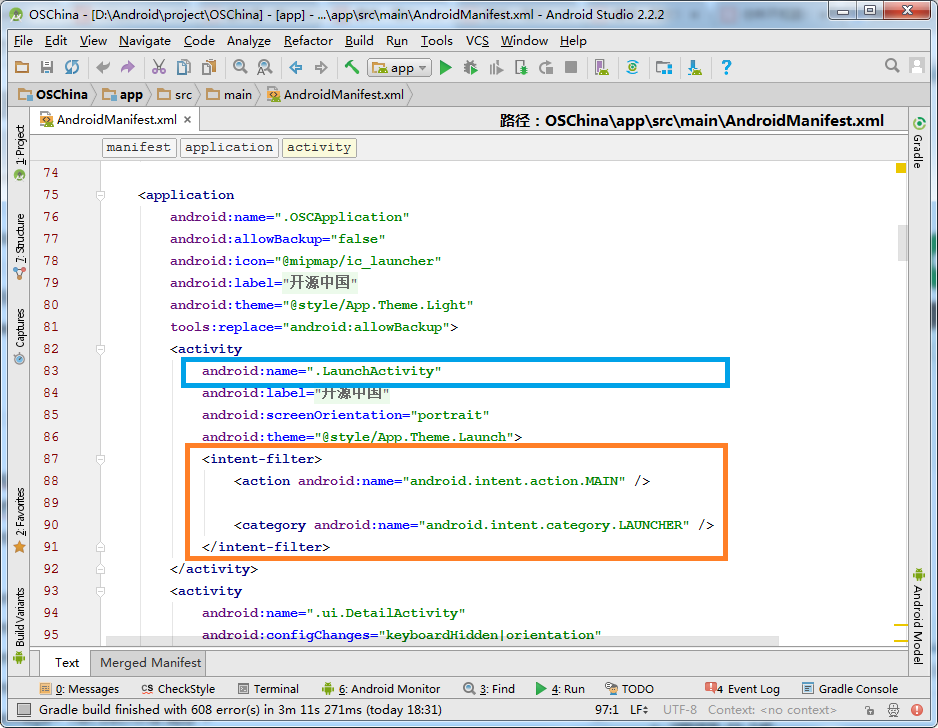Open the Refactor menu
Image resolution: width=938 pixels, height=728 pixels.
click(308, 41)
